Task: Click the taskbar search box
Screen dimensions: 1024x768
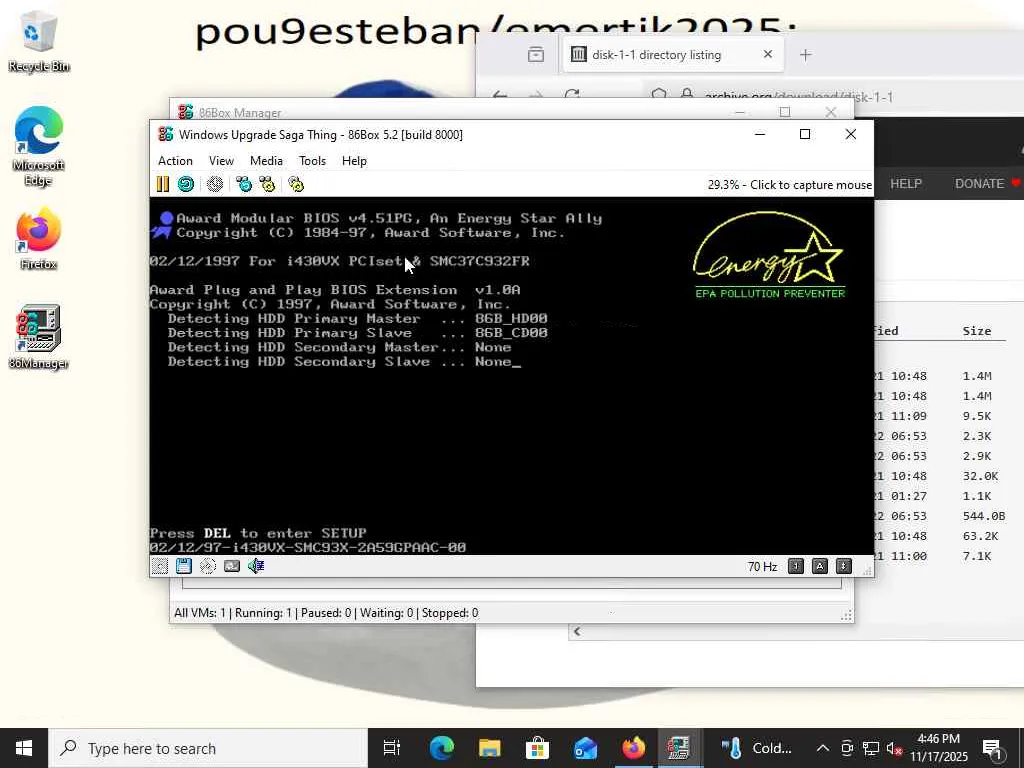Action: coord(208,748)
